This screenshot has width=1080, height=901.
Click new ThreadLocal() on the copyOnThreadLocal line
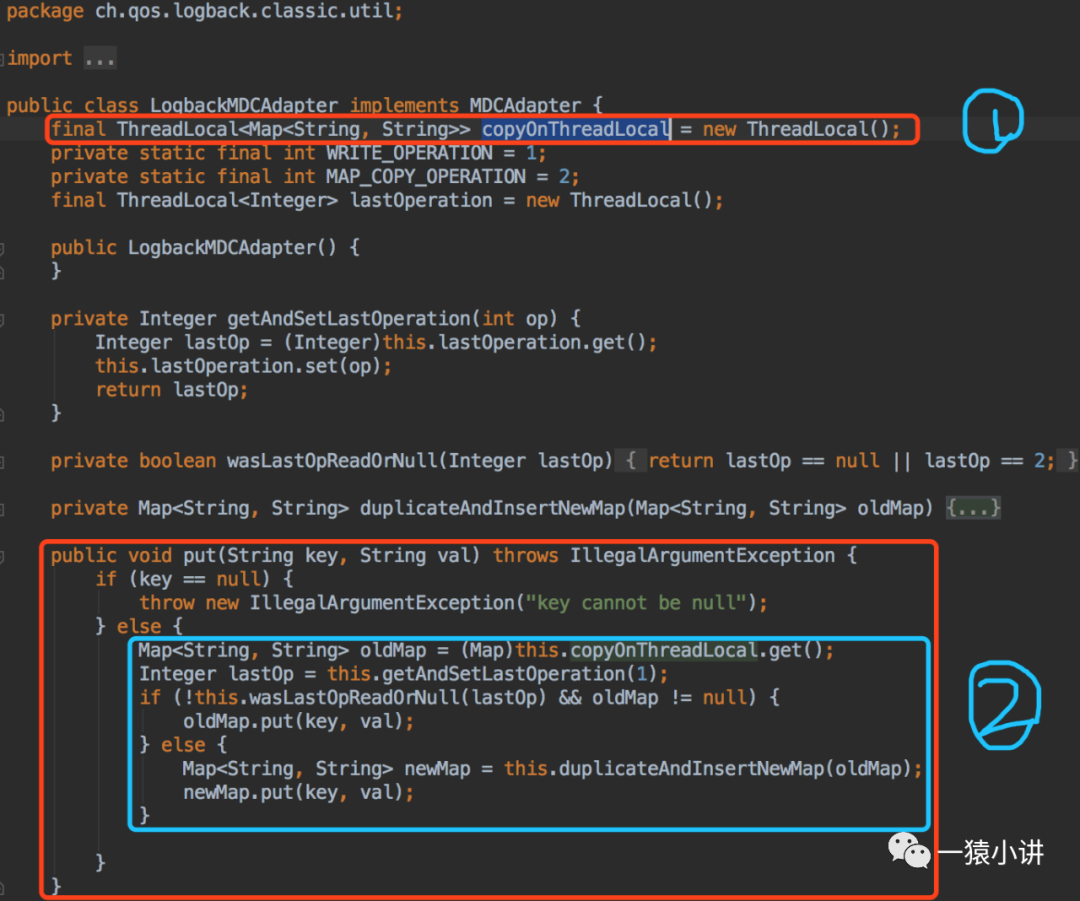(796, 130)
